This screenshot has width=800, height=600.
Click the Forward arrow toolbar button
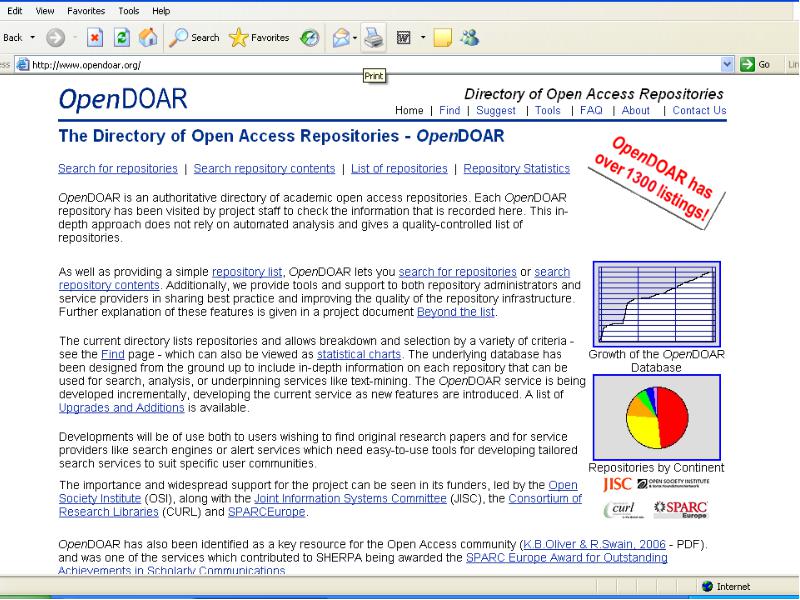(55, 38)
